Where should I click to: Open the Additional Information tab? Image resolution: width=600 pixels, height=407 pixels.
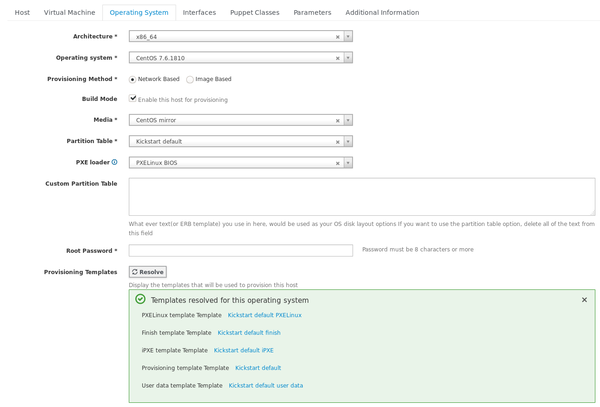[382, 12]
